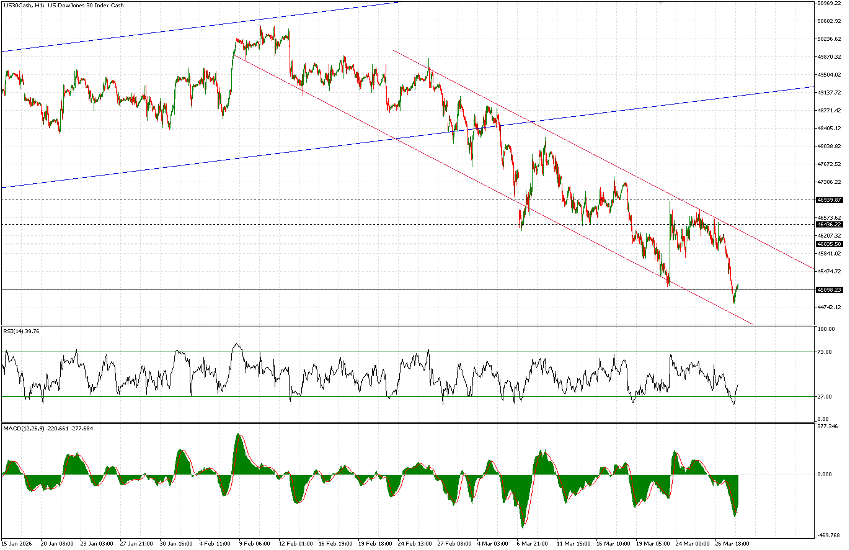Click the divider between price chart and RSI

(400, 325)
